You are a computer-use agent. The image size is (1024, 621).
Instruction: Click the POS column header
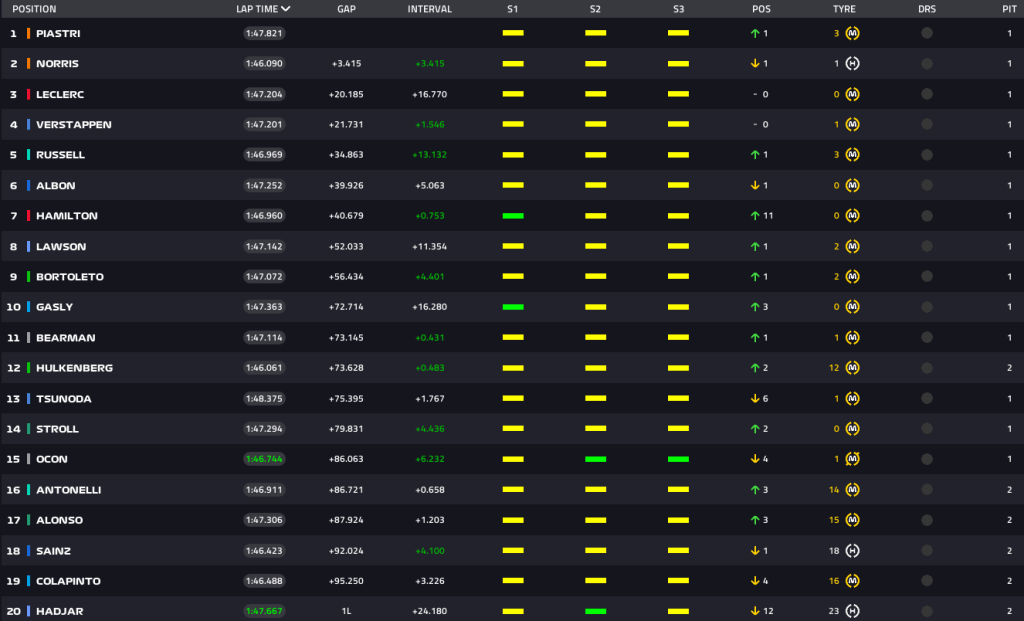pos(761,9)
